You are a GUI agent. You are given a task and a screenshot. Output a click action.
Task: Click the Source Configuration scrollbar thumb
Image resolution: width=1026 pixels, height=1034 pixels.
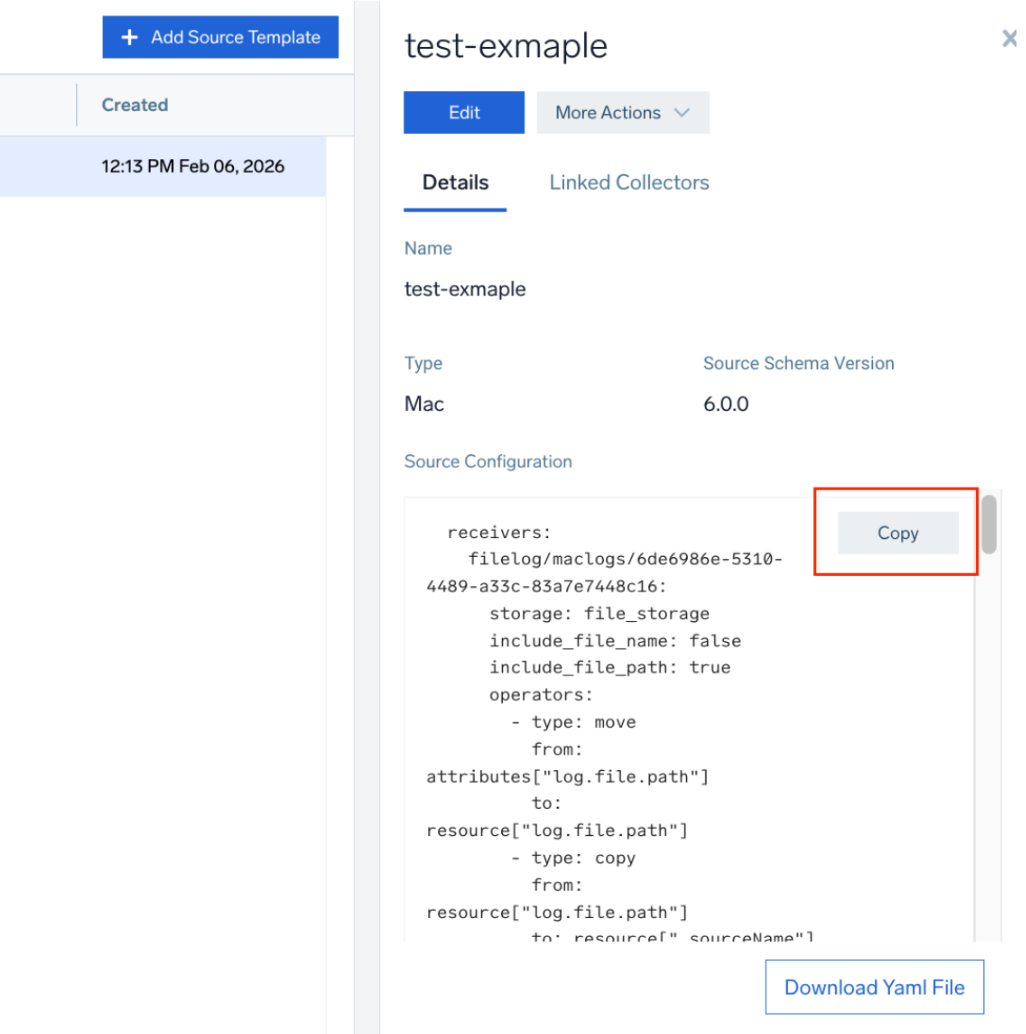[x=988, y=524]
